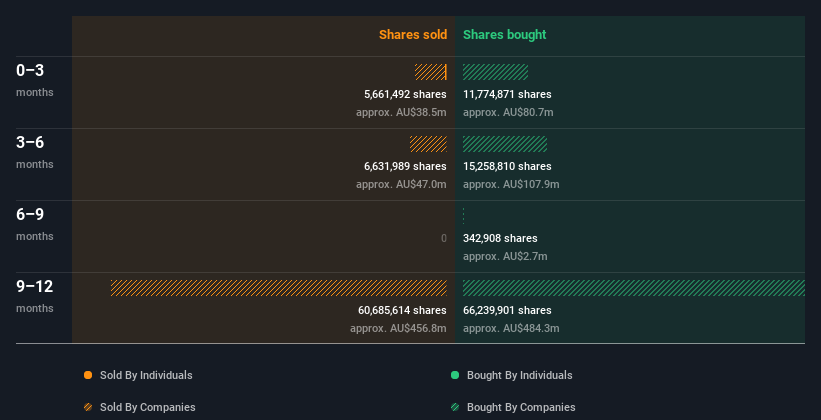The width and height of the screenshot is (821, 420).
Task: Click the 0 sold value for 6–9 months
Action: pos(444,238)
